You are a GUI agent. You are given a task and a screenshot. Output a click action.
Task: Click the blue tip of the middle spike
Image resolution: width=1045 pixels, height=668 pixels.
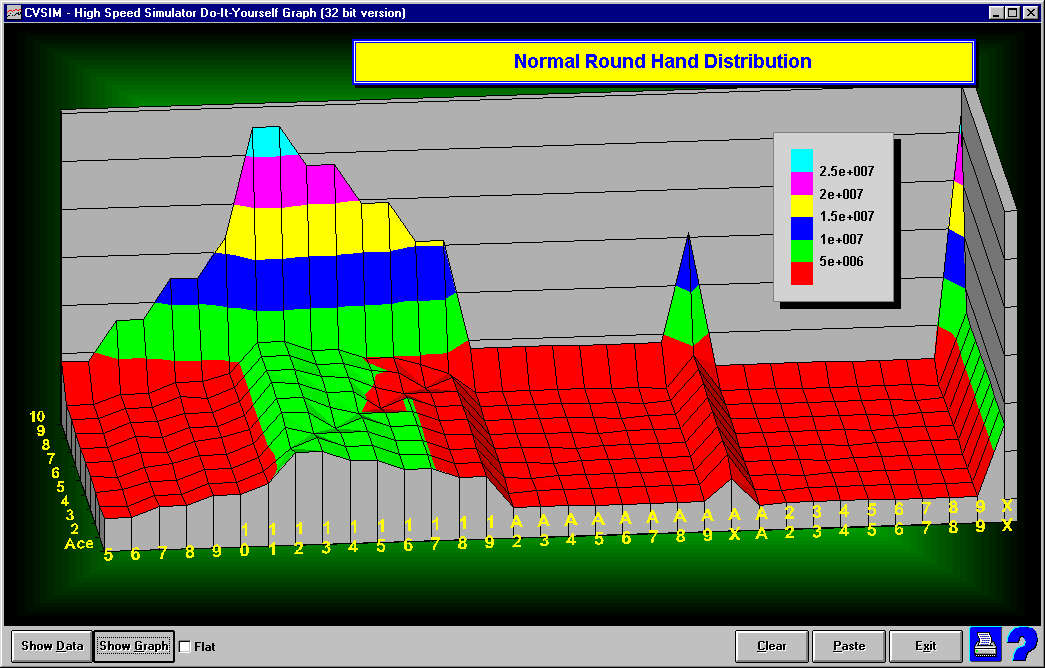point(687,267)
